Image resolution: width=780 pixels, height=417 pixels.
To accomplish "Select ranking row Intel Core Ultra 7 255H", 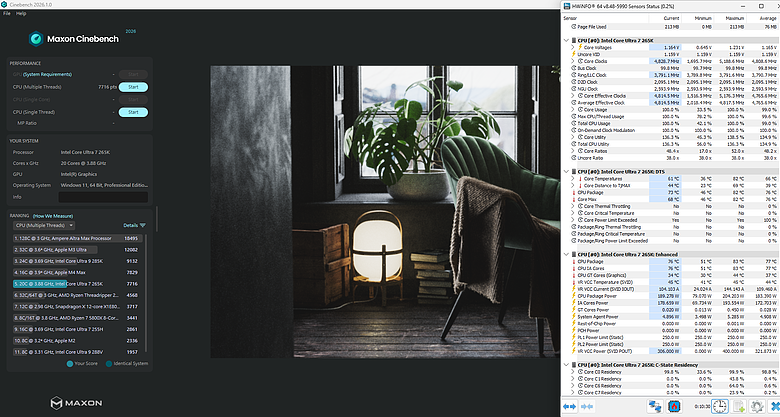I will click(x=77, y=329).
